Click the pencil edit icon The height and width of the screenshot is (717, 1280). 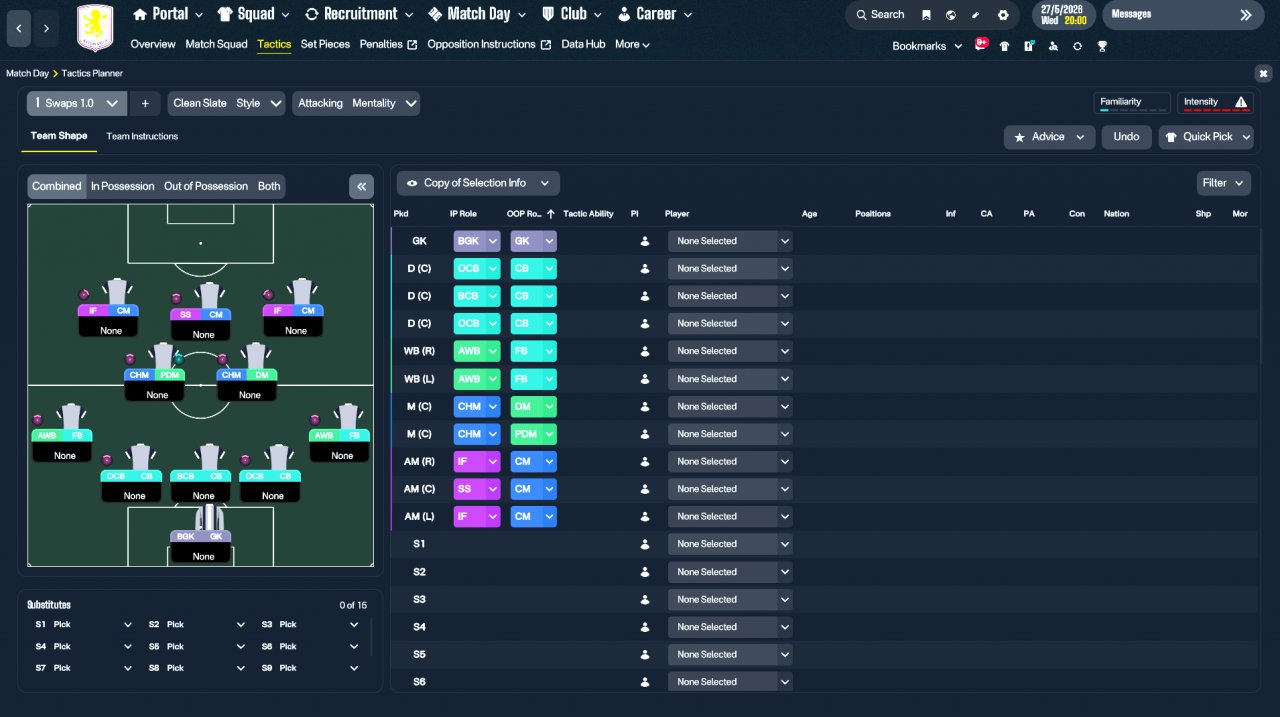click(976, 15)
